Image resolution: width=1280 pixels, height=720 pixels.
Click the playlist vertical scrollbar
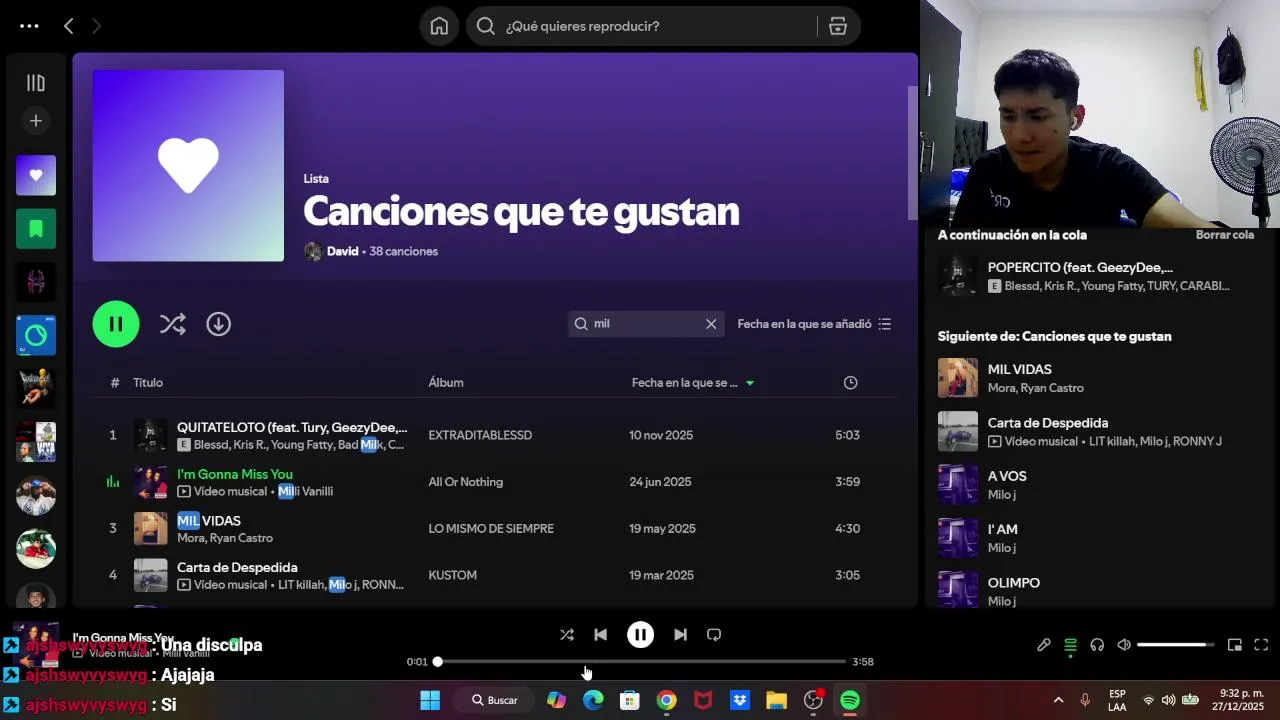click(912, 154)
